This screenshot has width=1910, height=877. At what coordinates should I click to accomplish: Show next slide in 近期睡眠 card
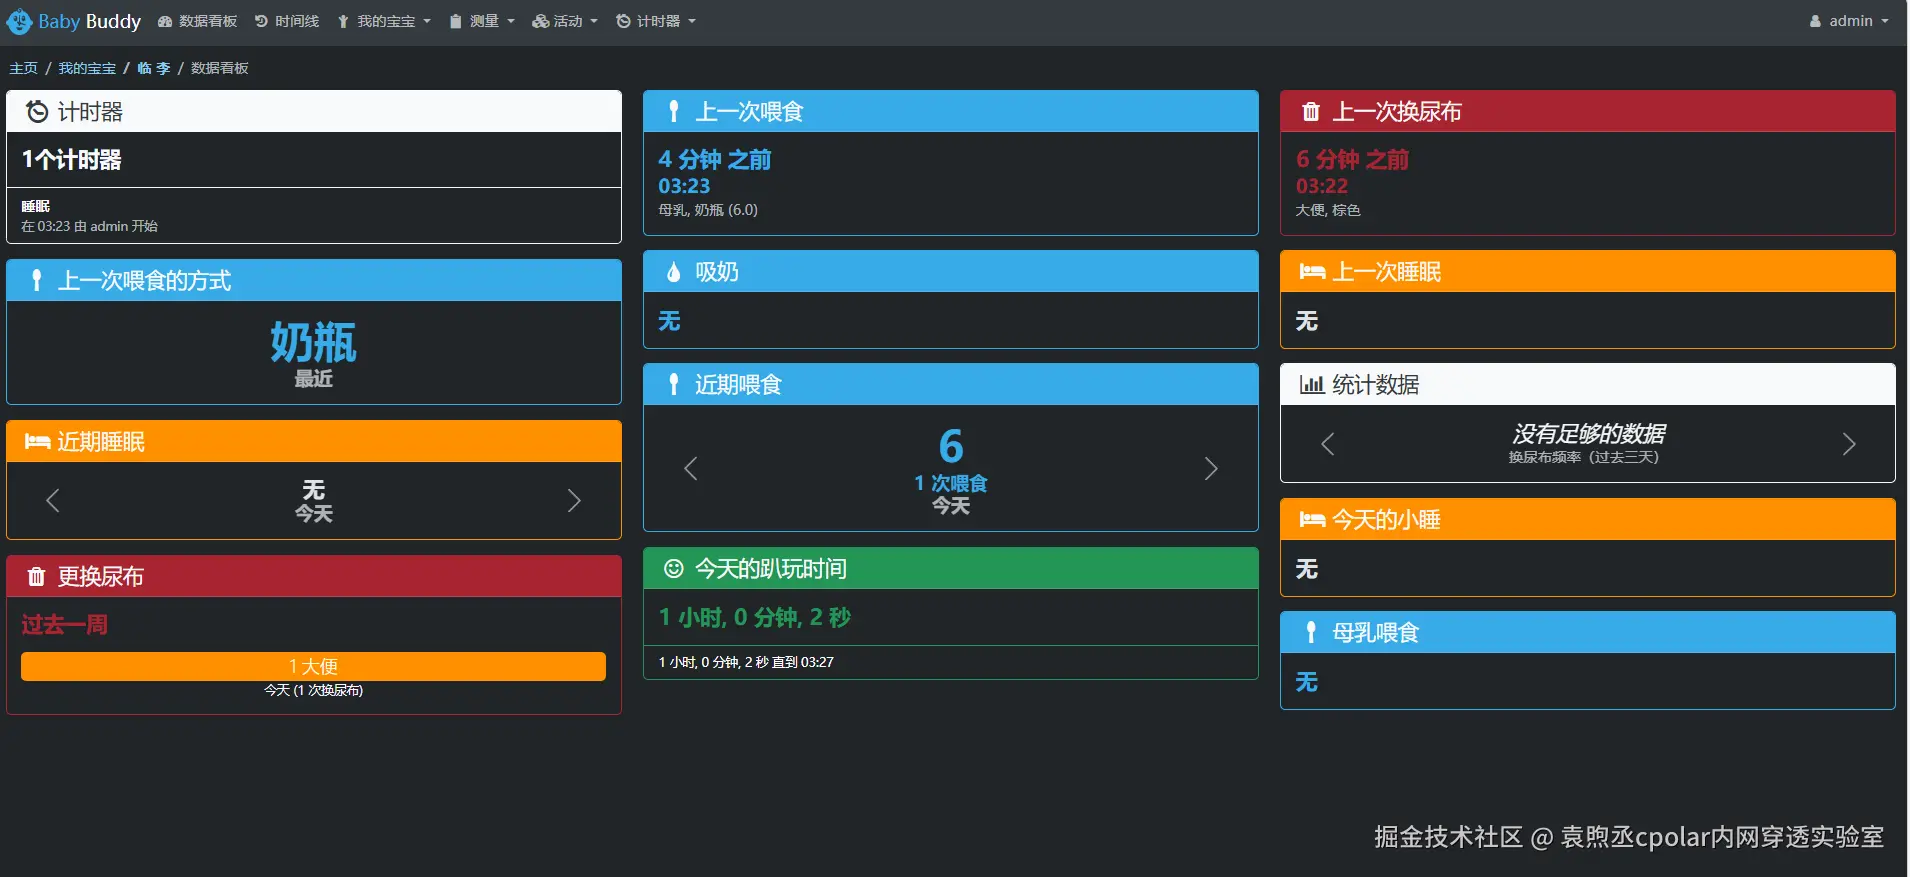pyautogui.click(x=574, y=500)
